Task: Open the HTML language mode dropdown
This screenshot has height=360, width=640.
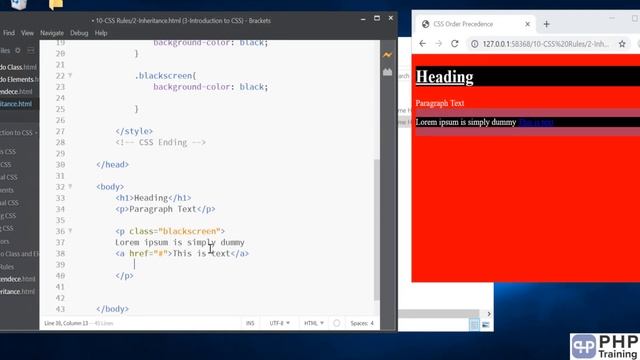Action: (313, 323)
